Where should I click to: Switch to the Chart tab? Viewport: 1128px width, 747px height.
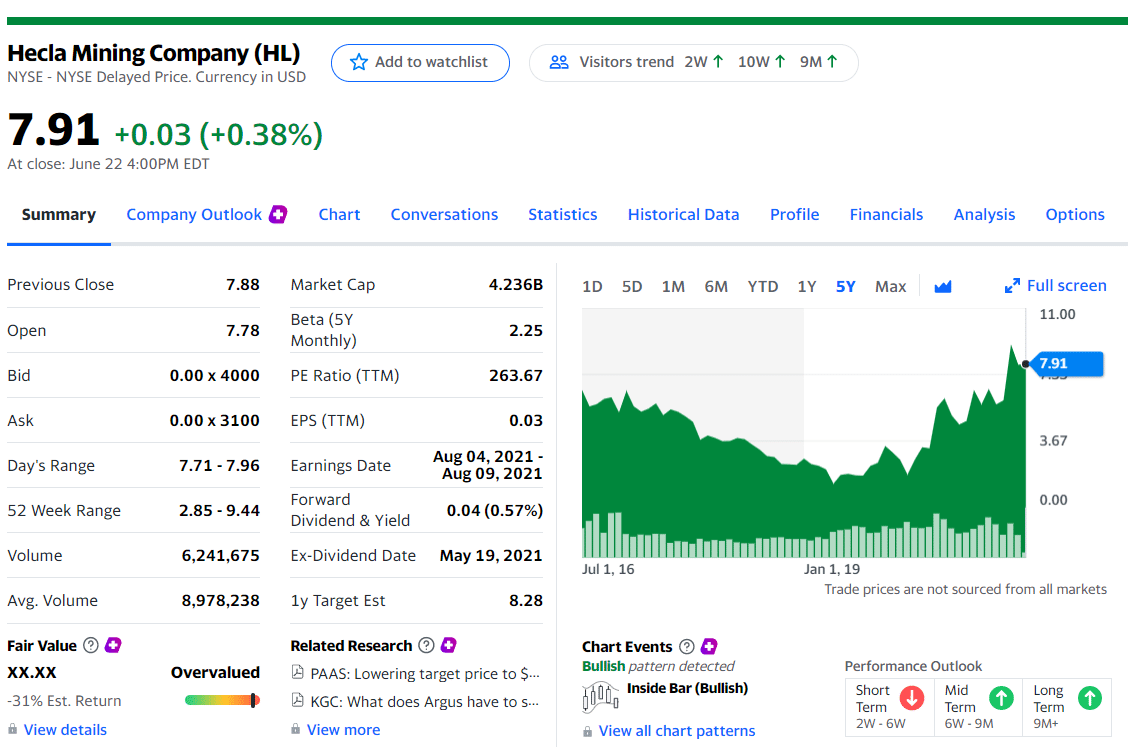pos(340,214)
